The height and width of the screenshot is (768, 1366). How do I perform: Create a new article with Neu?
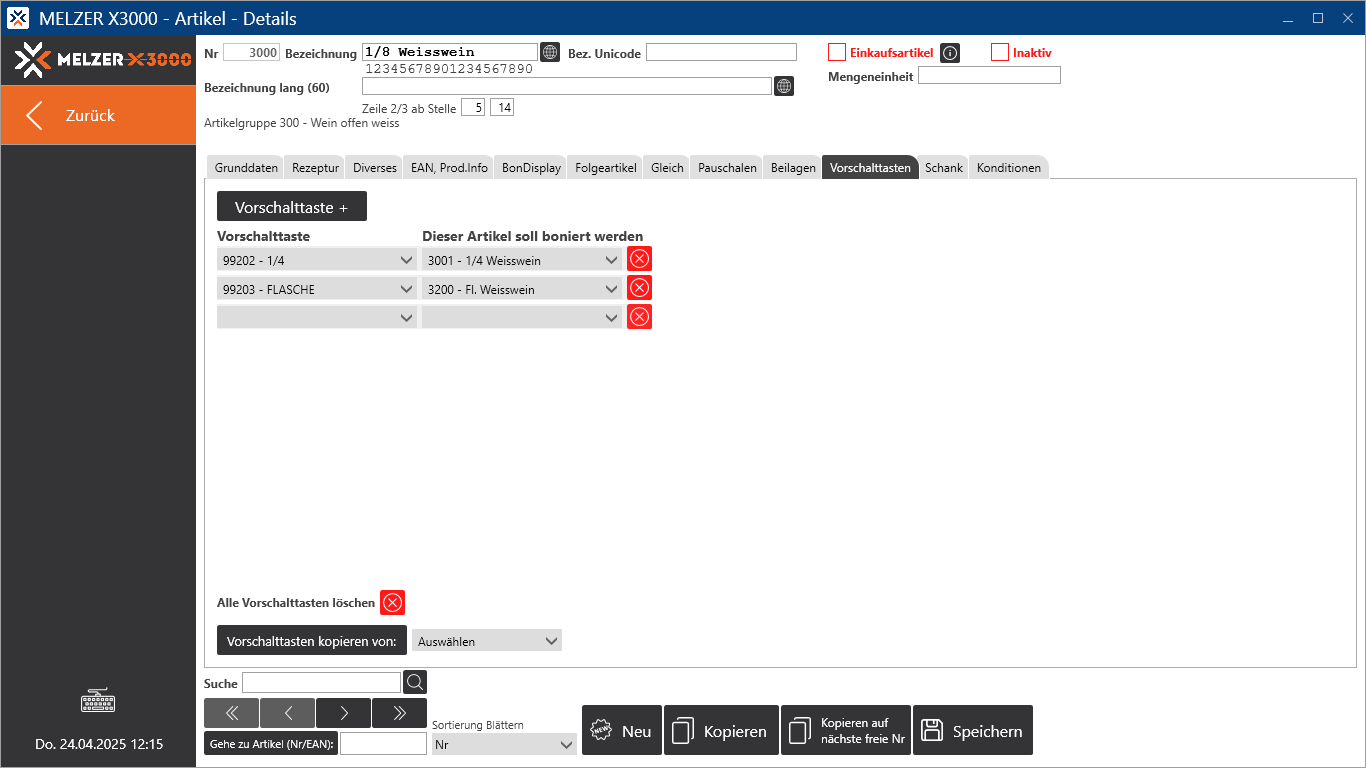tap(622, 731)
